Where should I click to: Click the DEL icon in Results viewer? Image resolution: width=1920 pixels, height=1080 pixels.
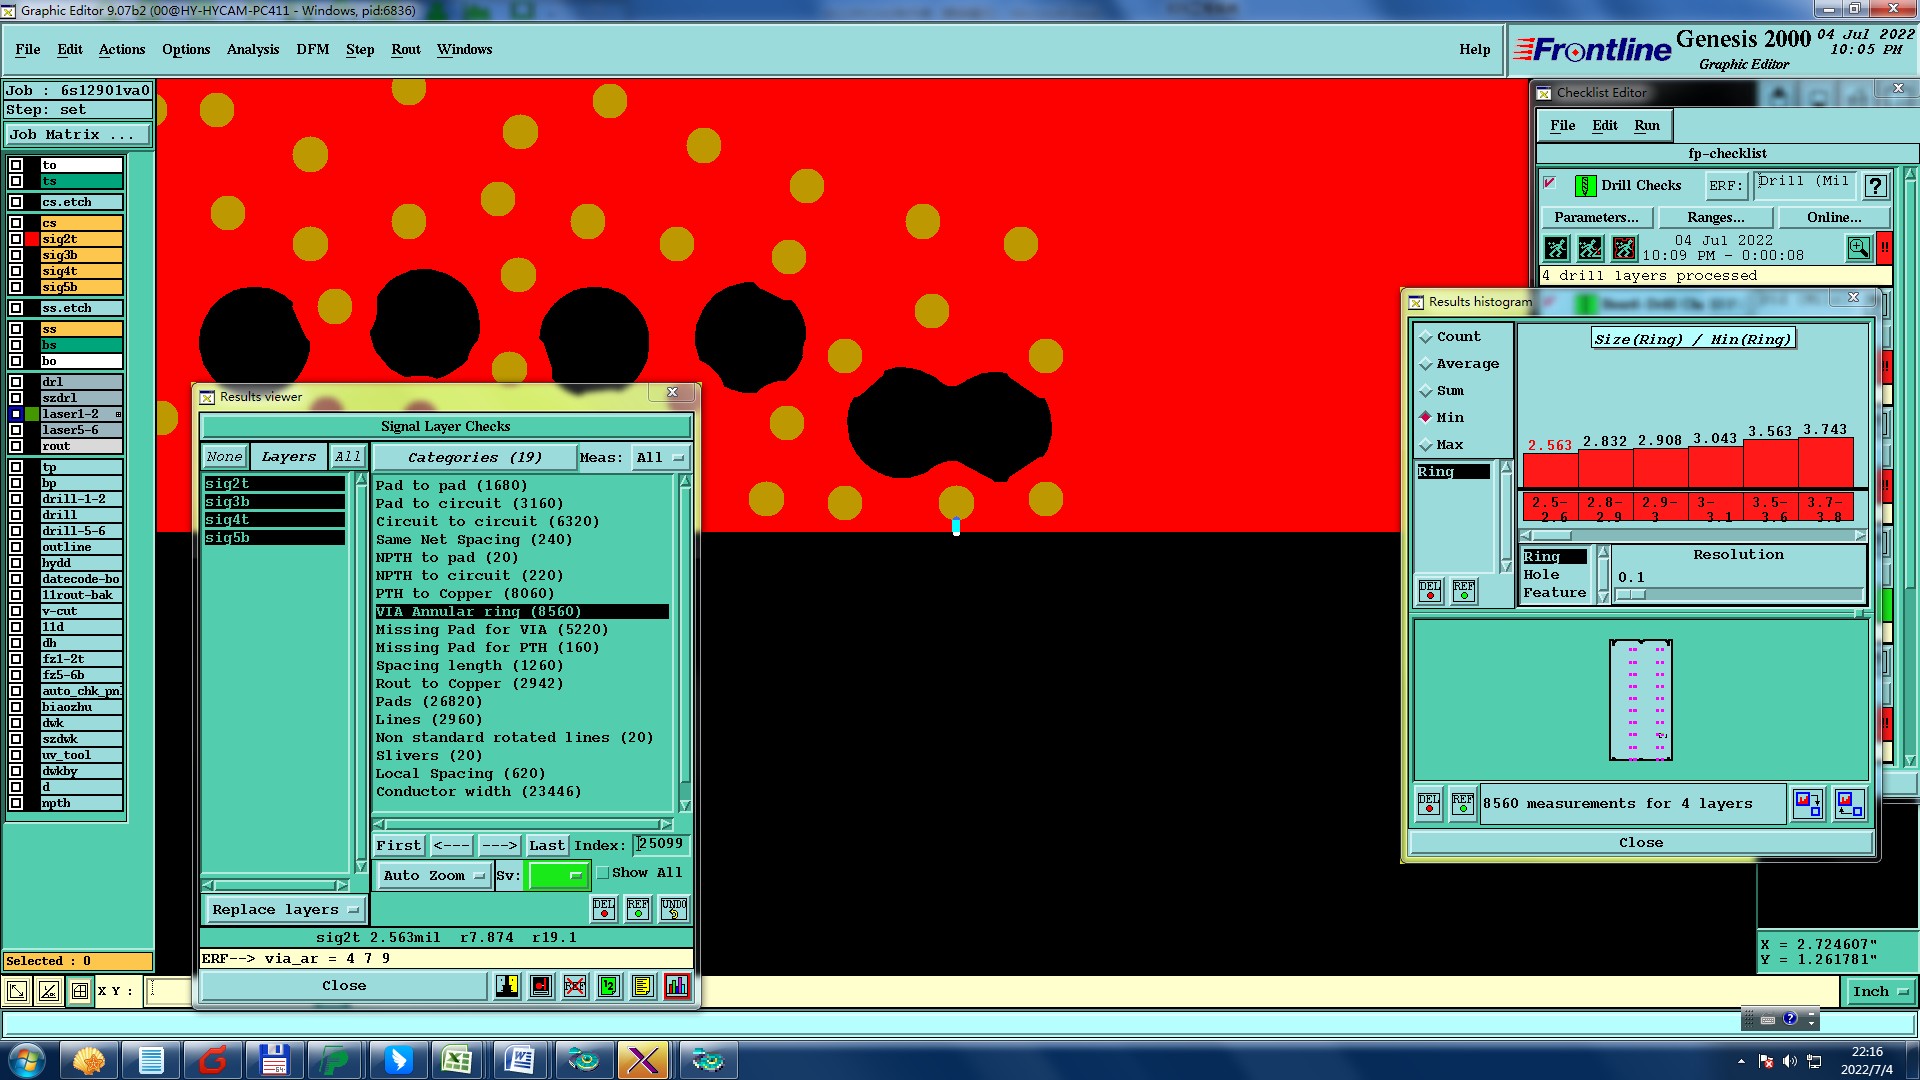[x=604, y=908]
